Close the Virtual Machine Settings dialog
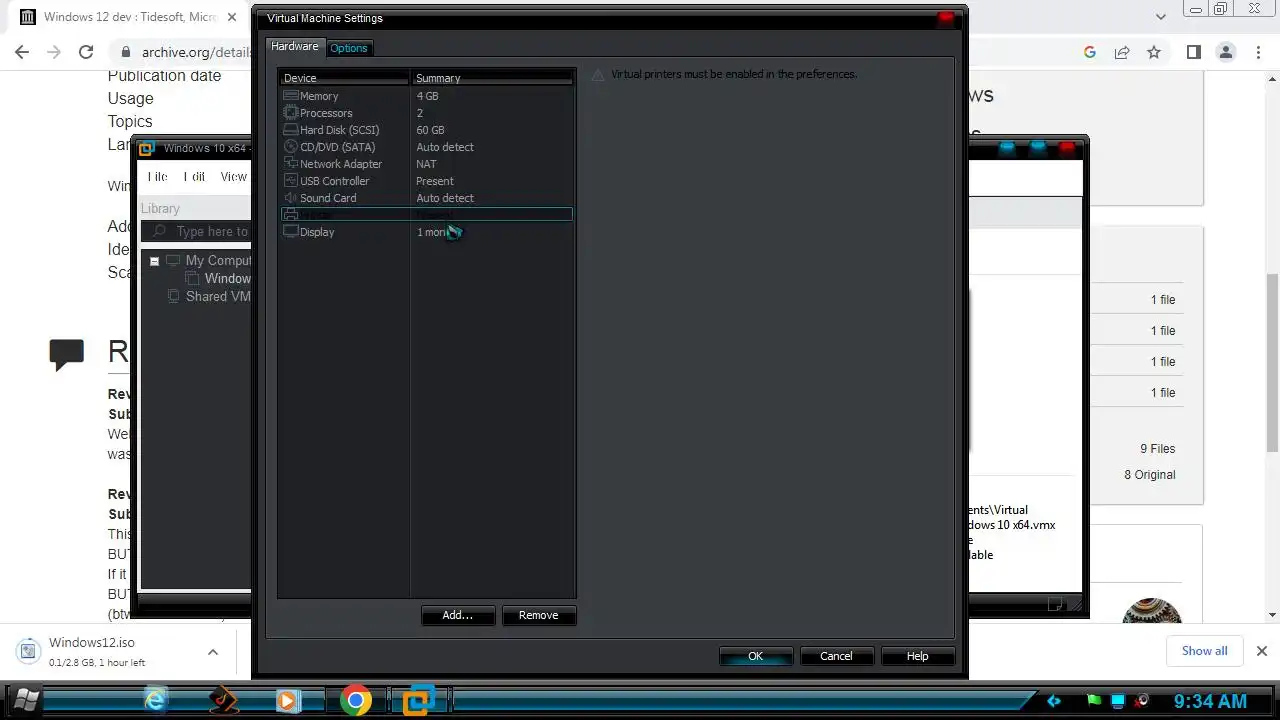The width and height of the screenshot is (1280, 720). tap(945, 17)
